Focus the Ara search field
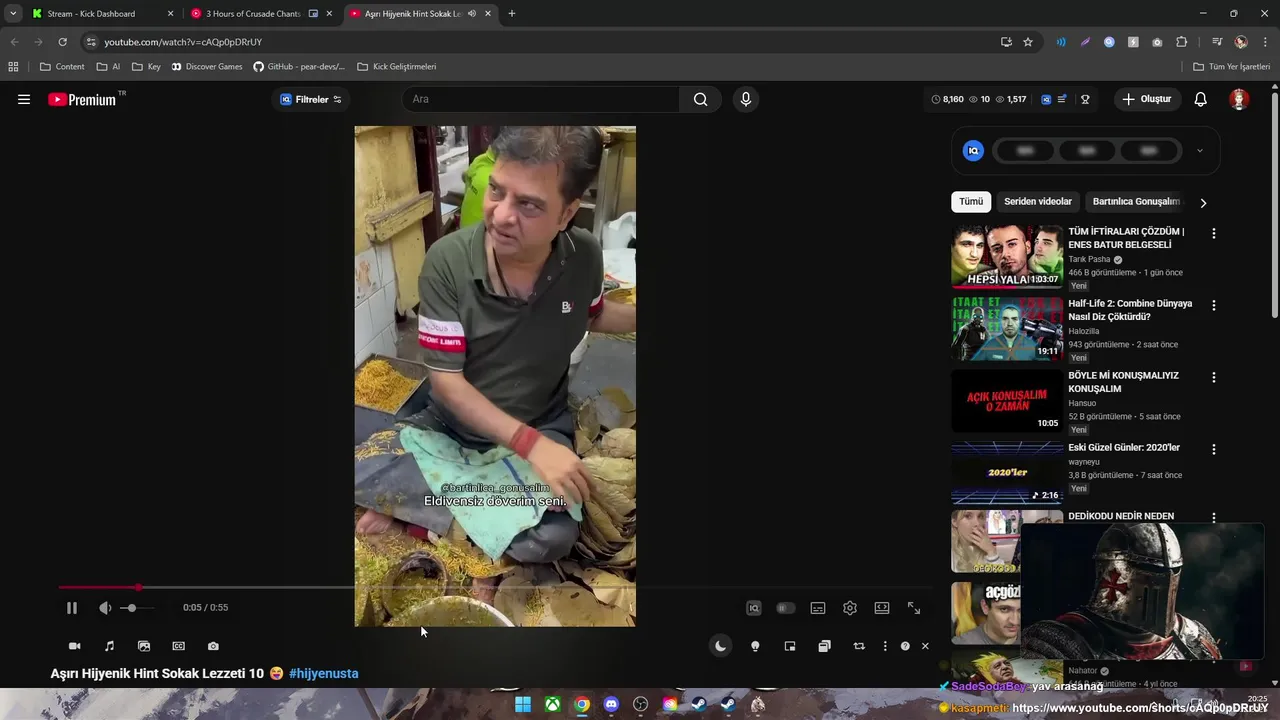This screenshot has width=1280, height=720. [540, 99]
